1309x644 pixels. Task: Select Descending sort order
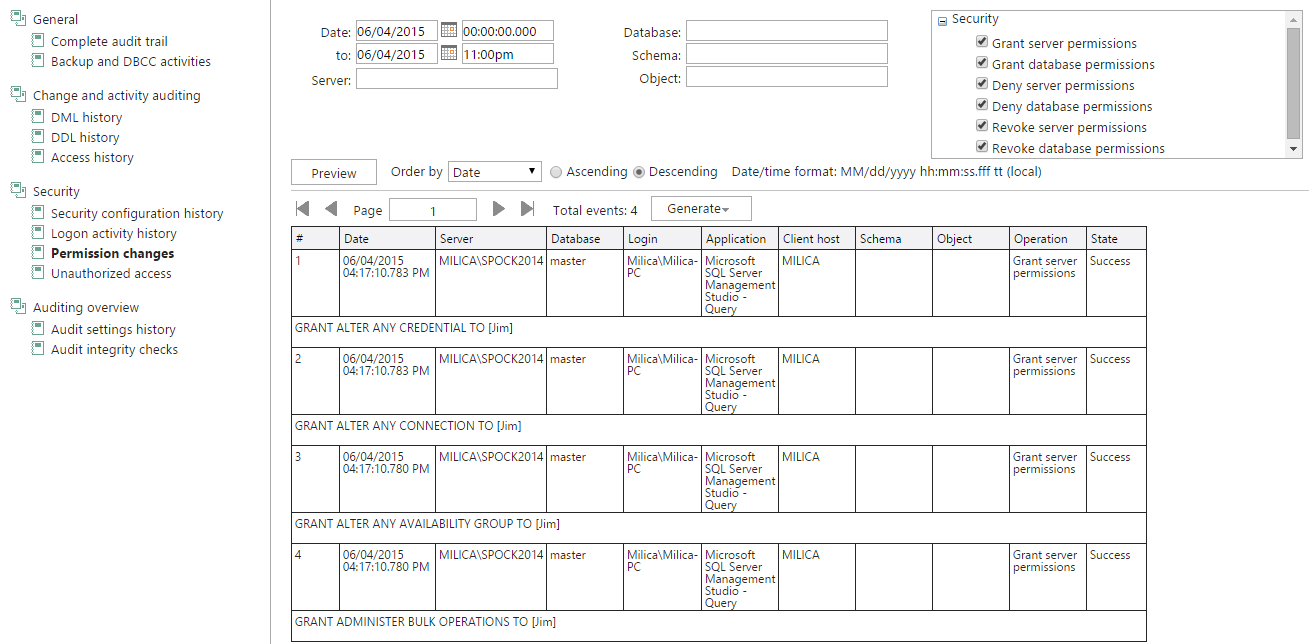pyautogui.click(x=639, y=172)
